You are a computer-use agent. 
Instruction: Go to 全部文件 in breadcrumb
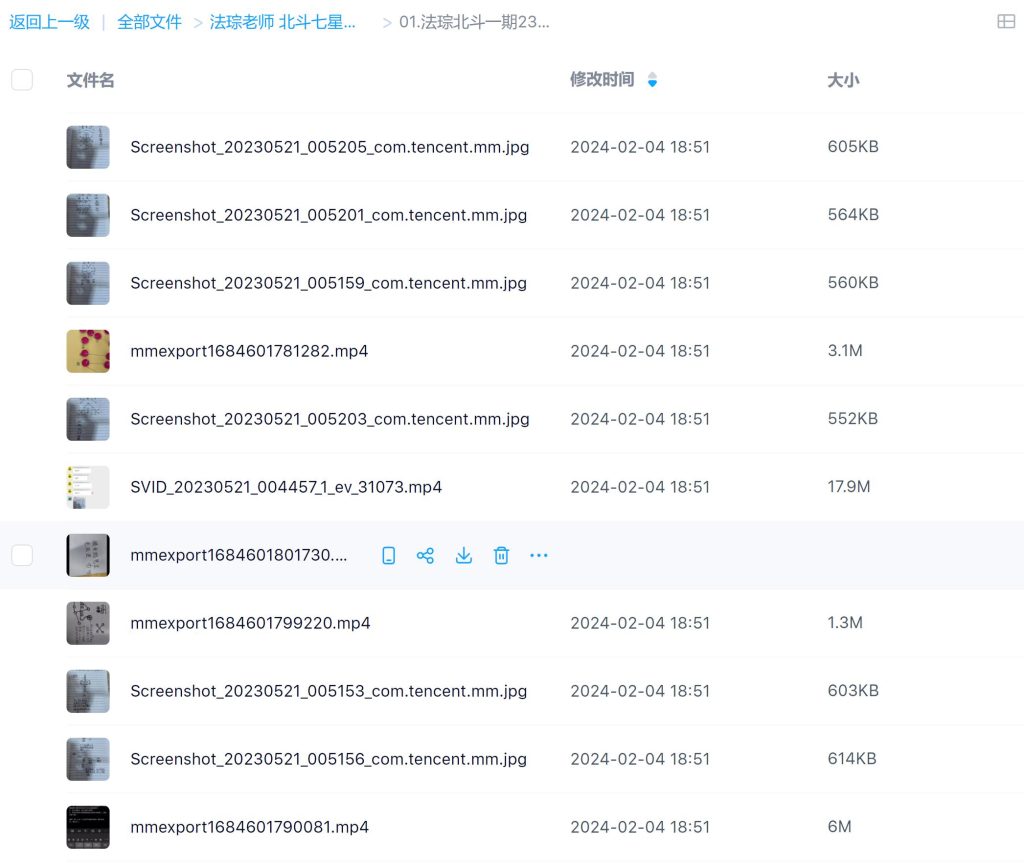150,22
